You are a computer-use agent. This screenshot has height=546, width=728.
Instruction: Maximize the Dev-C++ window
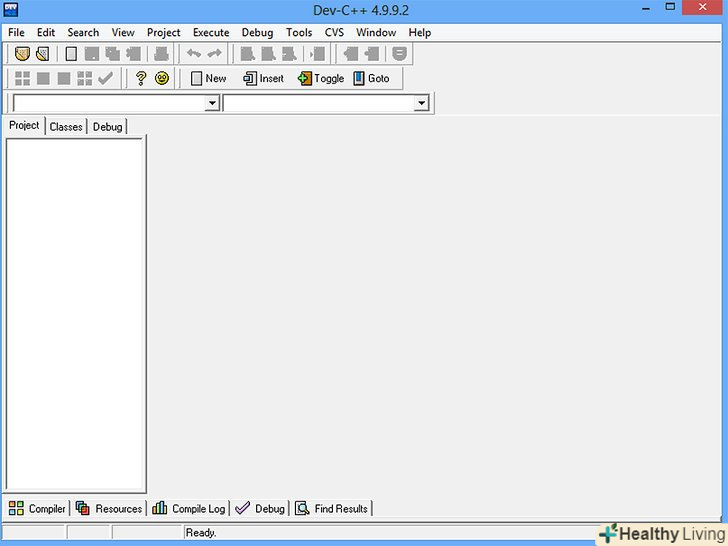coord(670,7)
